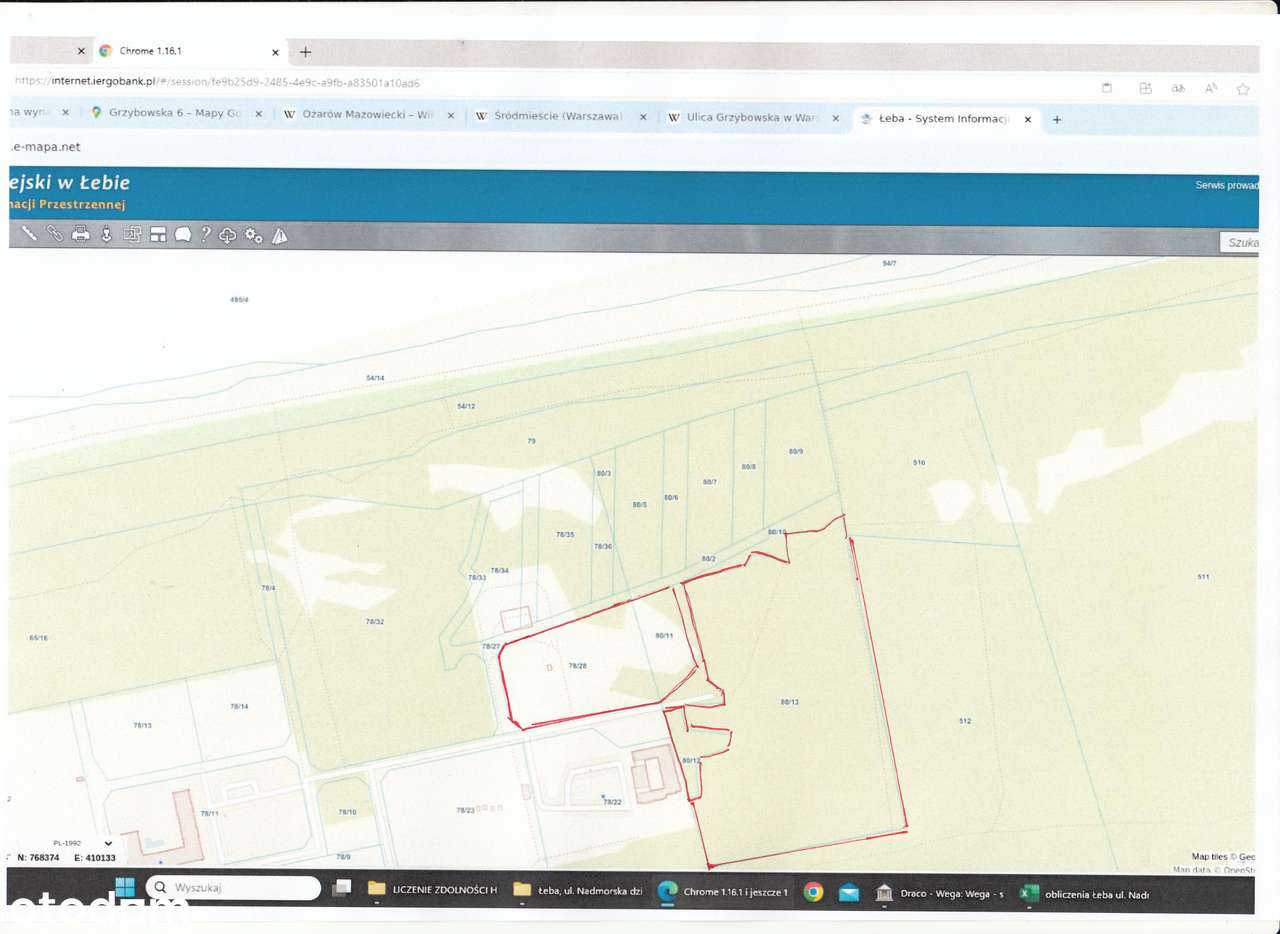The height and width of the screenshot is (934, 1280).
Task: Click the Task View icon on taskbar
Action: point(341,888)
